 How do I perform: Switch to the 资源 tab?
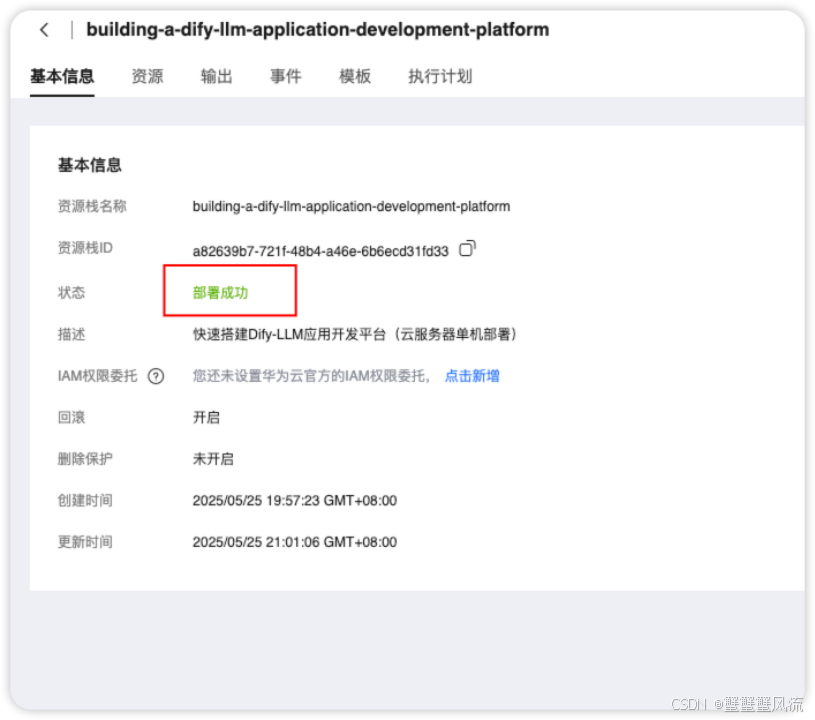pyautogui.click(x=147, y=76)
